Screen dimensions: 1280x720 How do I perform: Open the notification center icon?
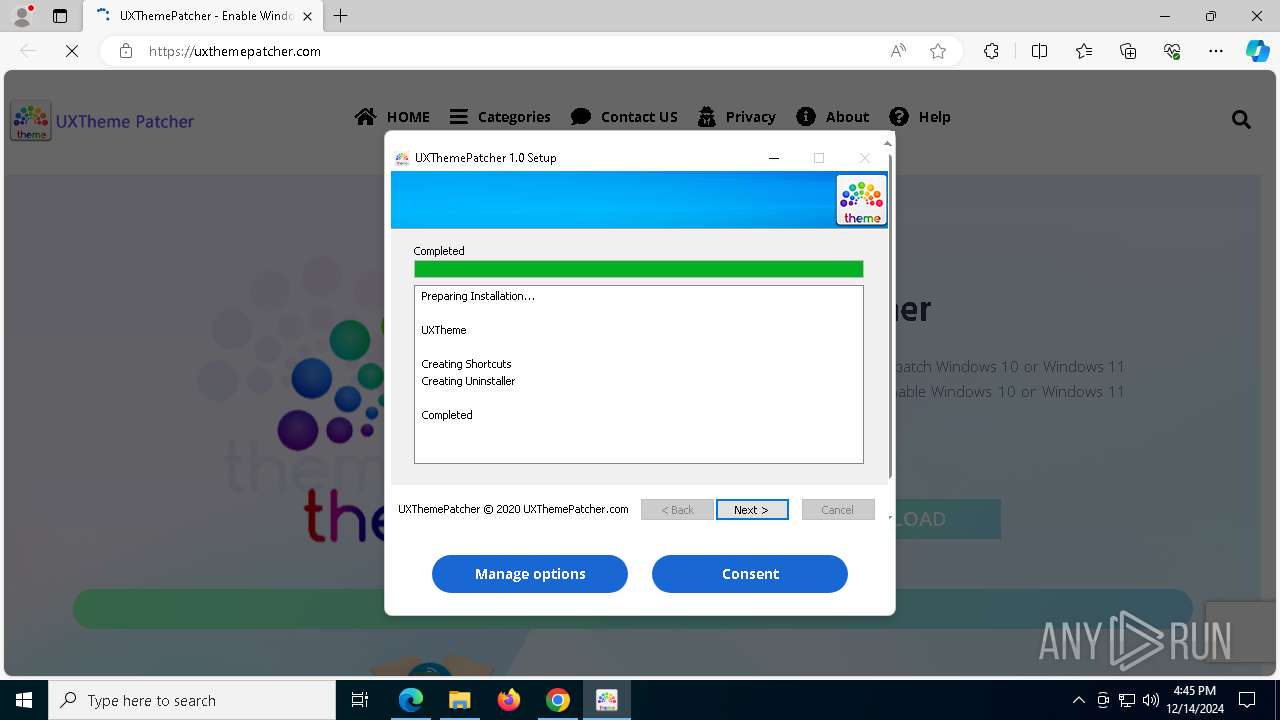(1247, 700)
